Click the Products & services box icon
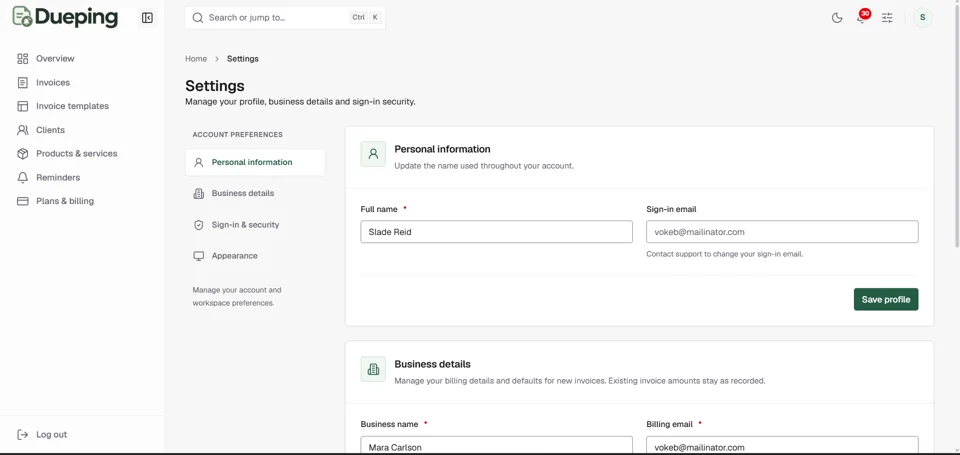 tap(23, 154)
